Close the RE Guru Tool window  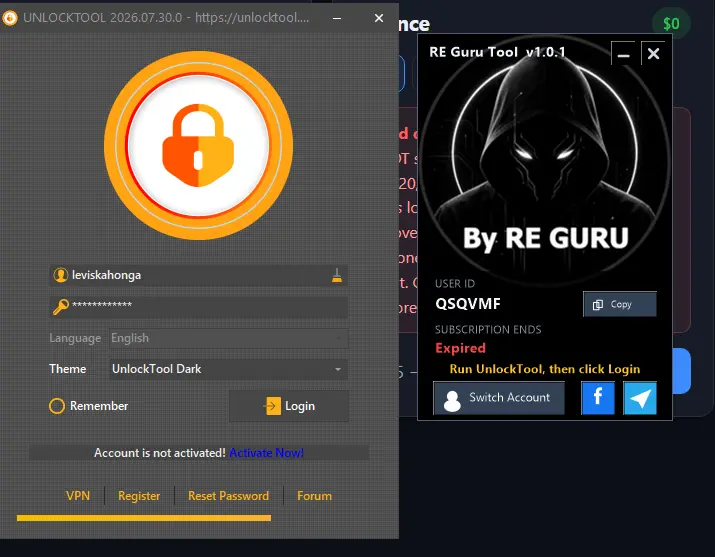653,53
